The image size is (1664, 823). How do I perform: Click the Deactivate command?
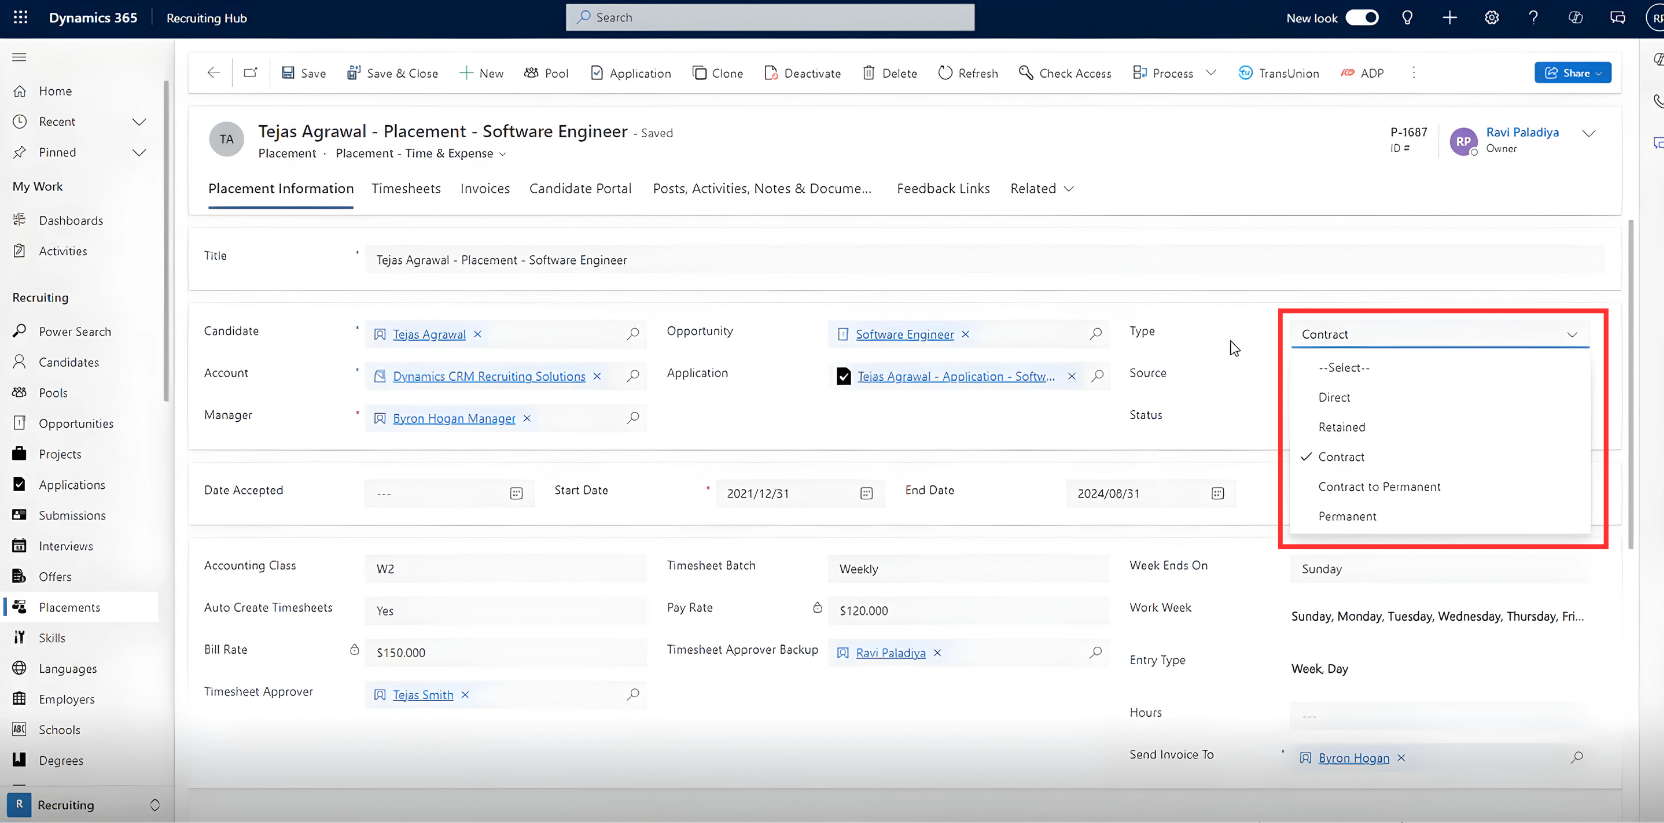click(x=802, y=73)
